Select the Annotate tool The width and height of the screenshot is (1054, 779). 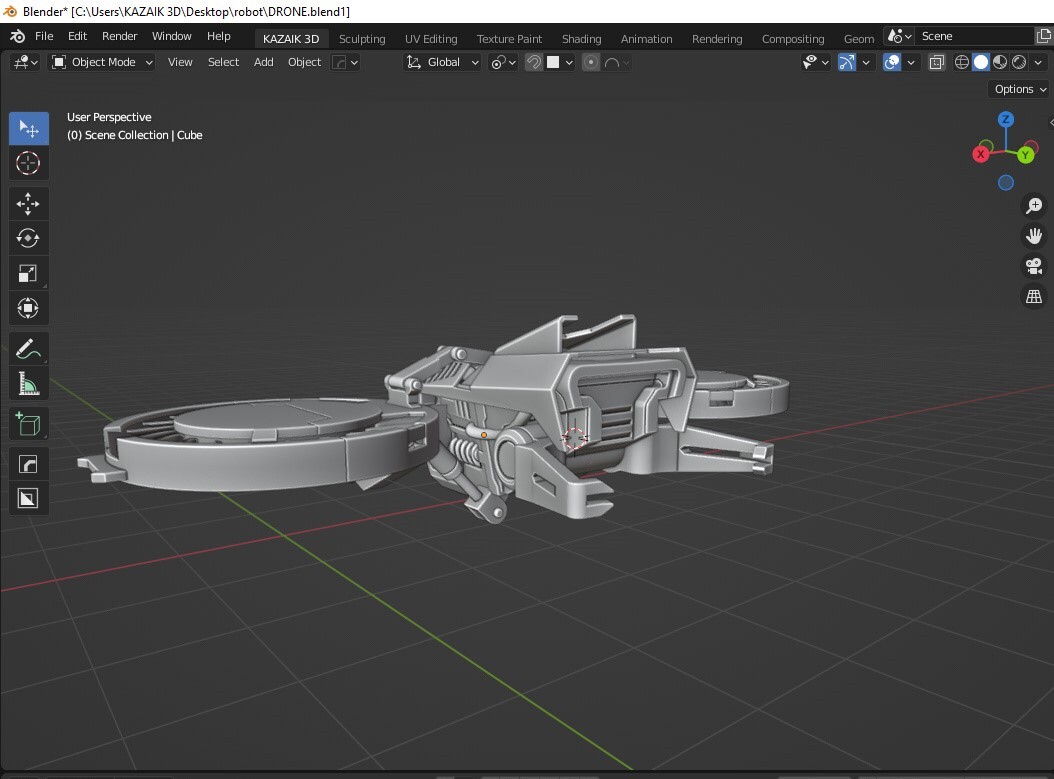pyautogui.click(x=28, y=348)
